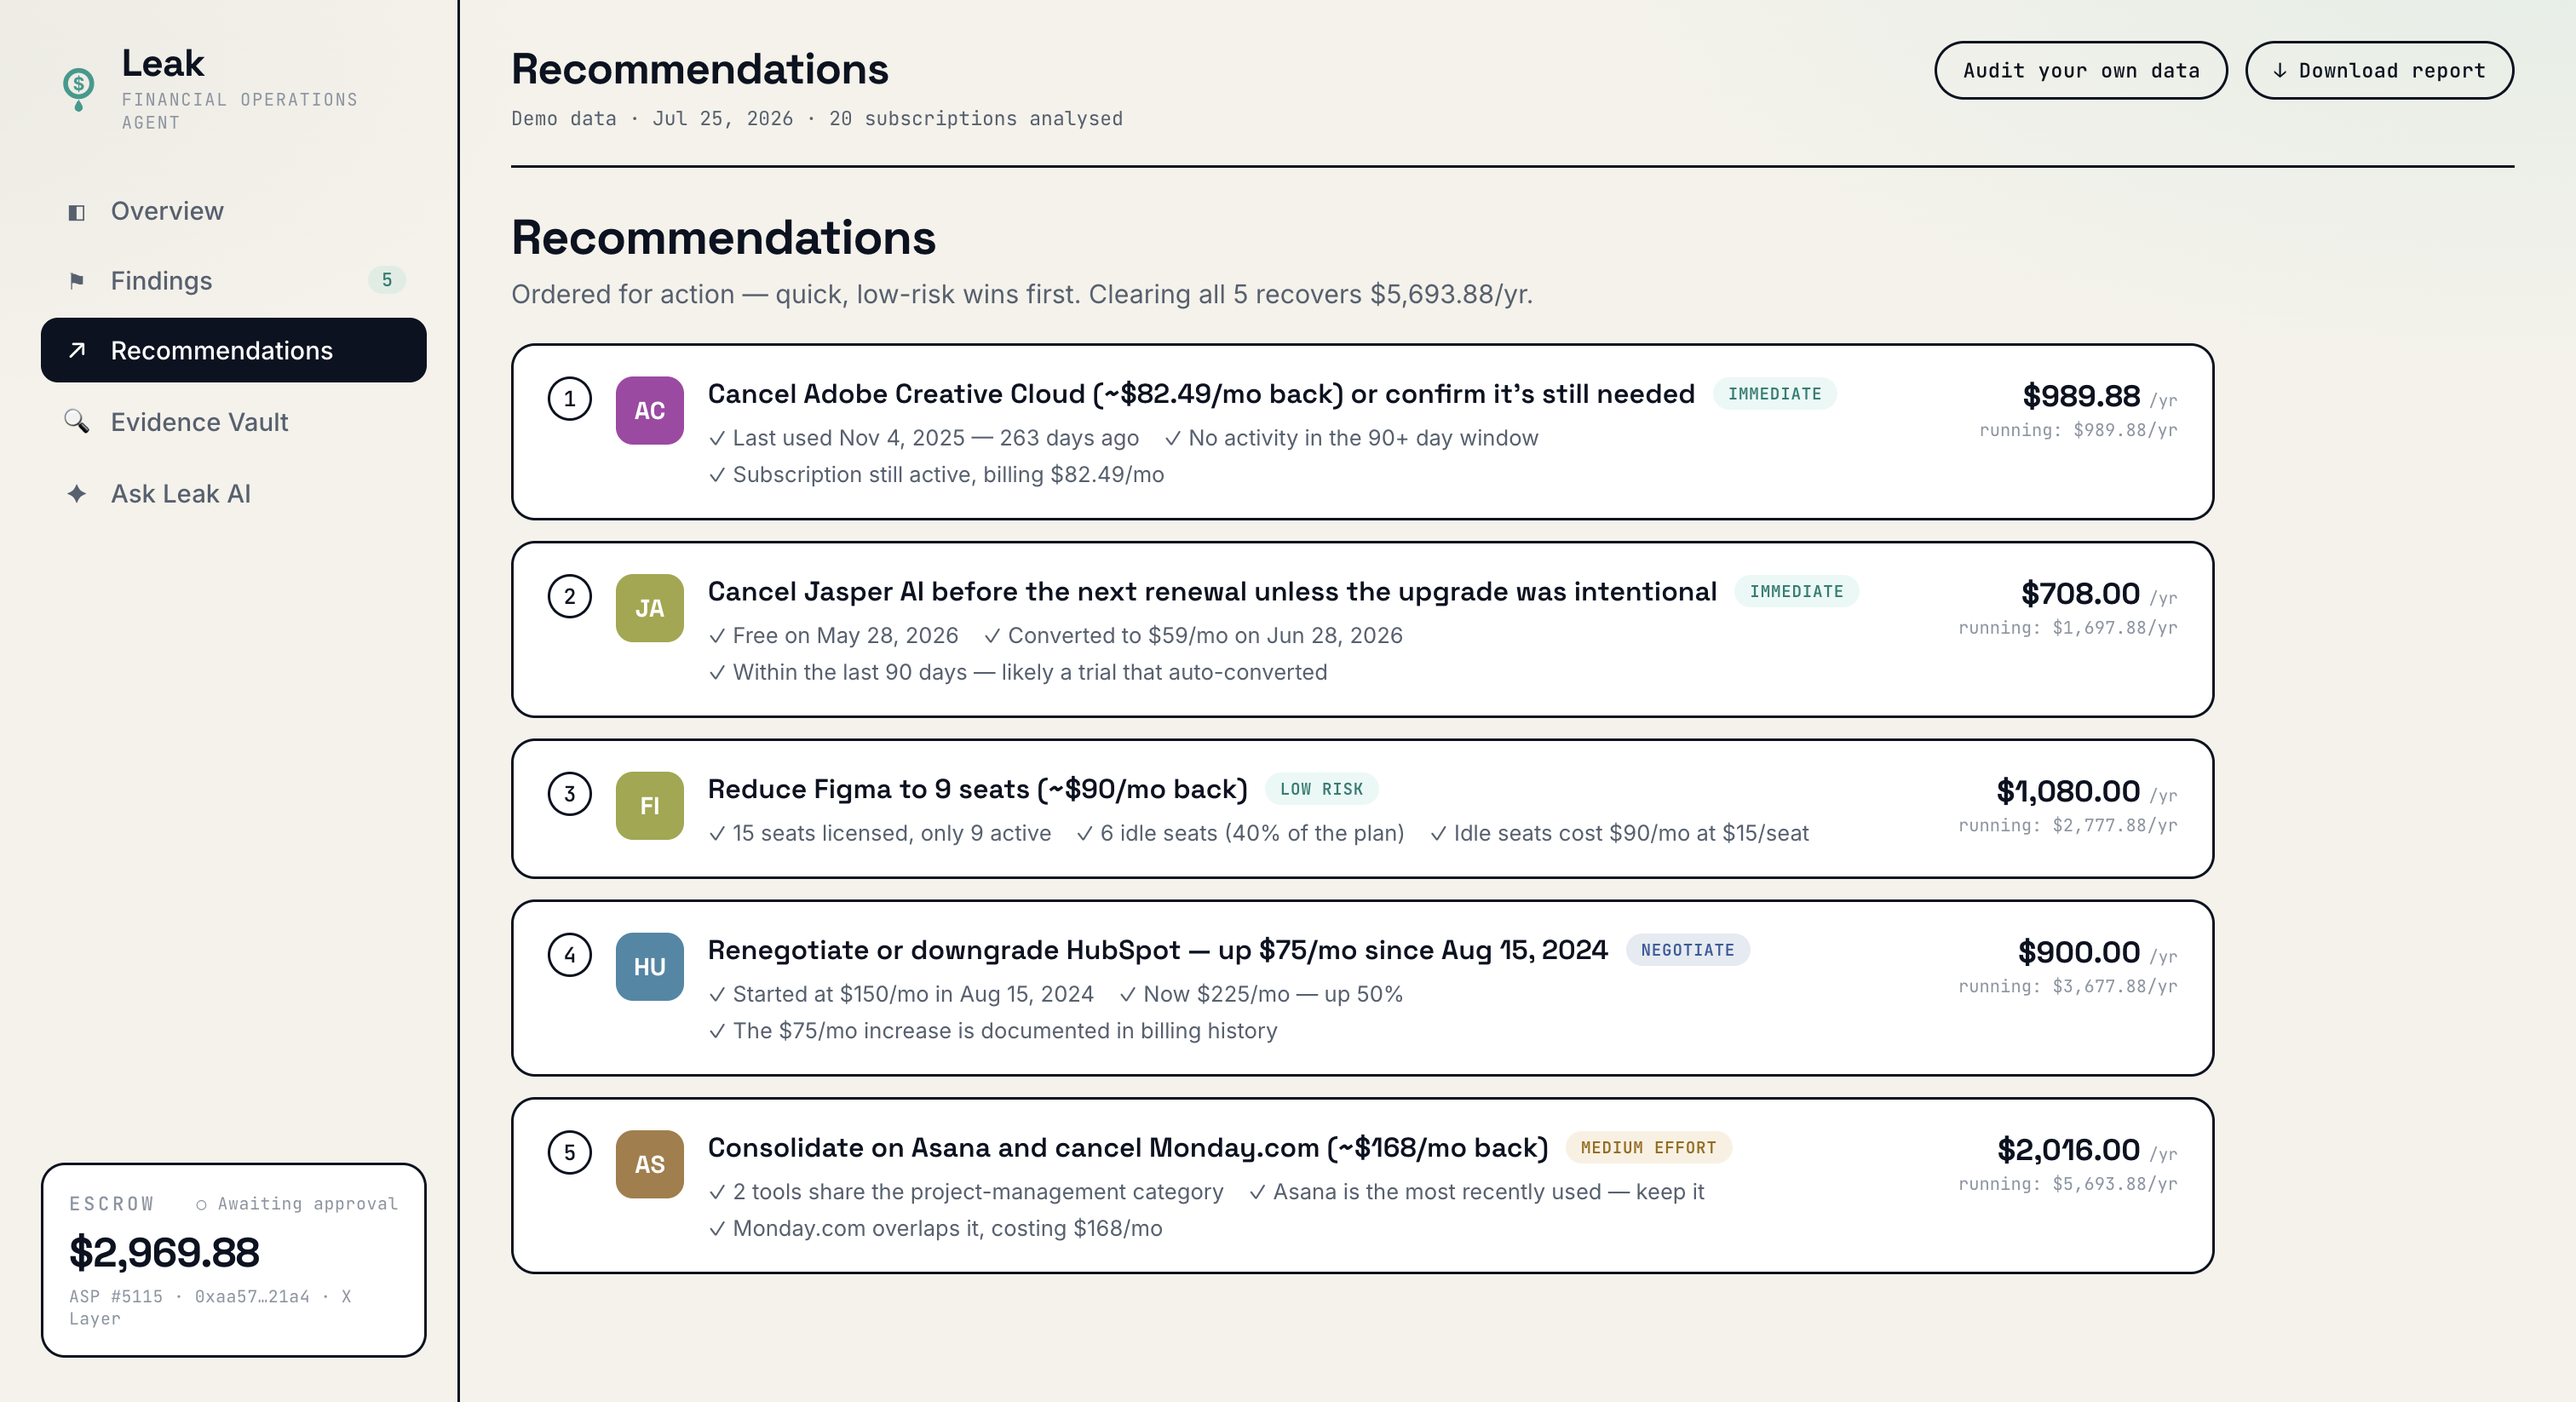The width and height of the screenshot is (2576, 1402).
Task: Click running total $5,693.88/yr on Asana card
Action: pyautogui.click(x=2068, y=1184)
